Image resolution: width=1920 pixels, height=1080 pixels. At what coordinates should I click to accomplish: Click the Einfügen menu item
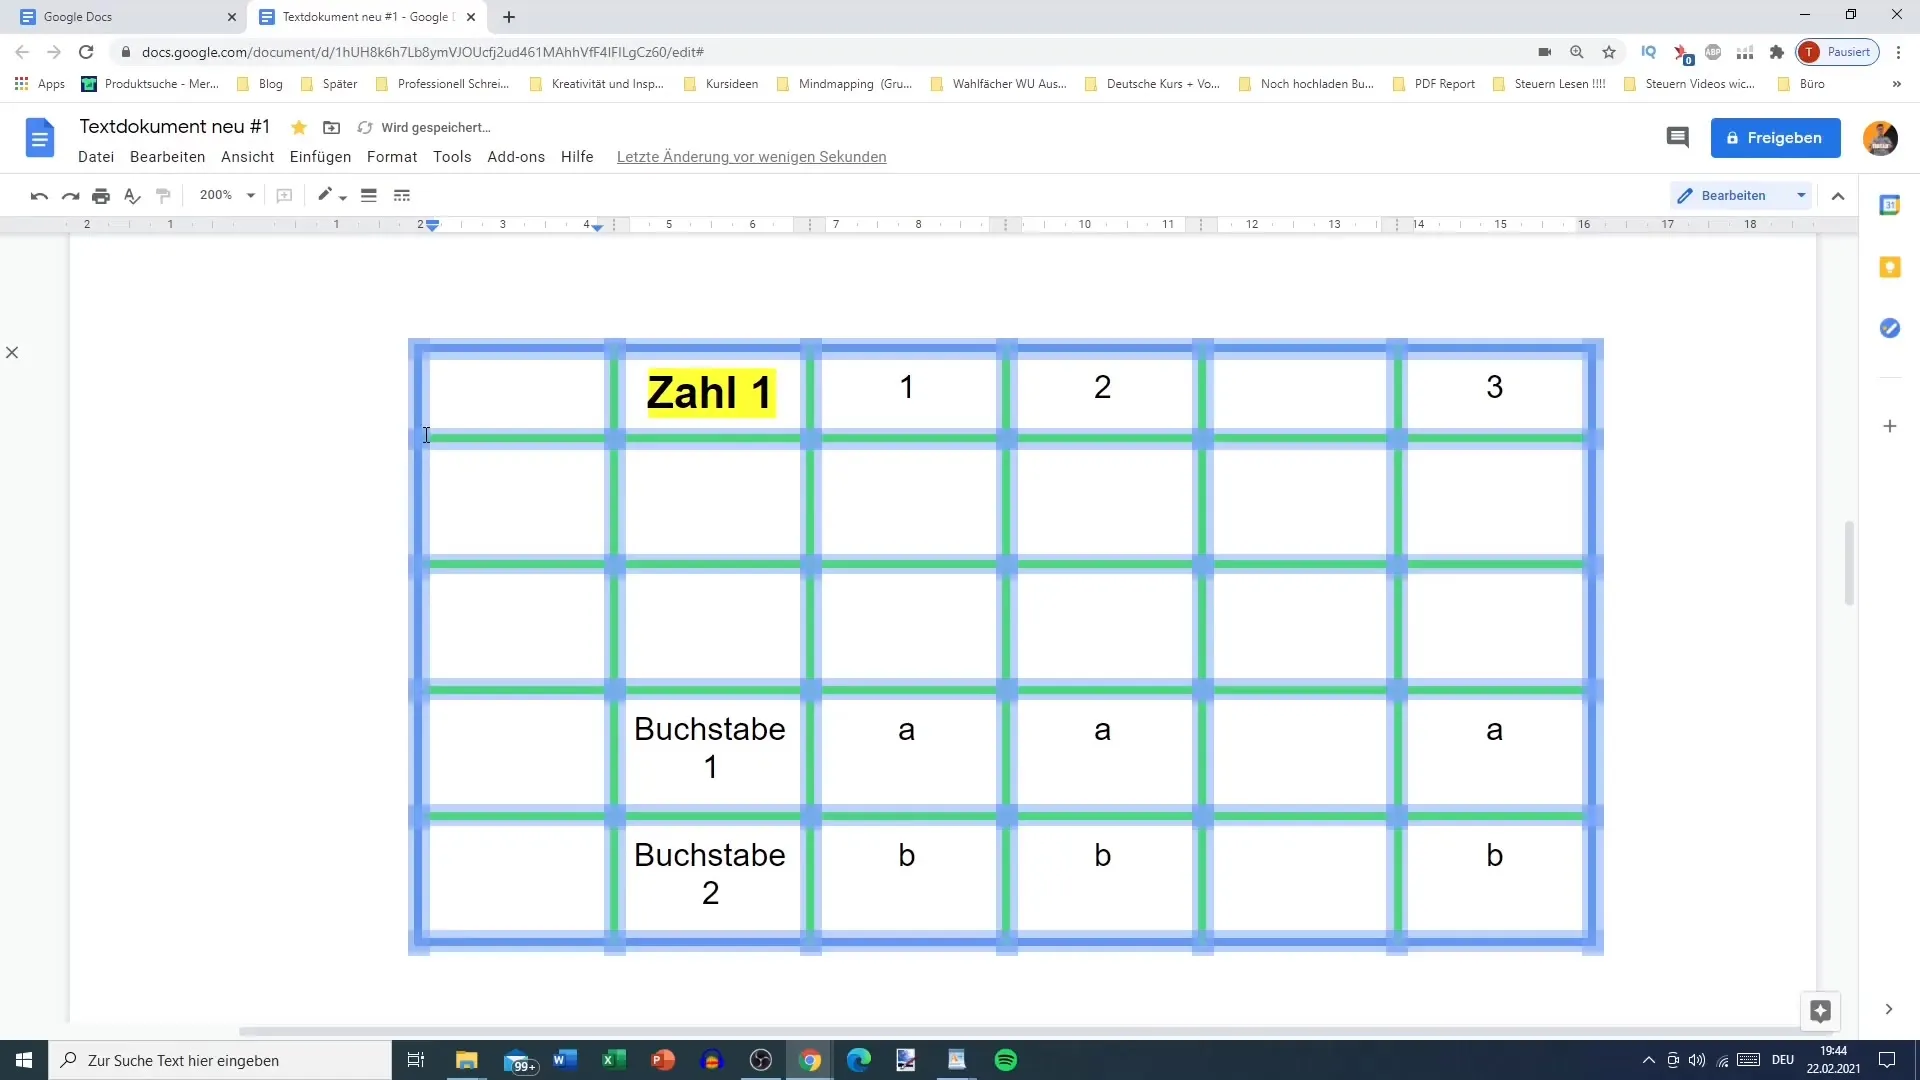point(318,156)
